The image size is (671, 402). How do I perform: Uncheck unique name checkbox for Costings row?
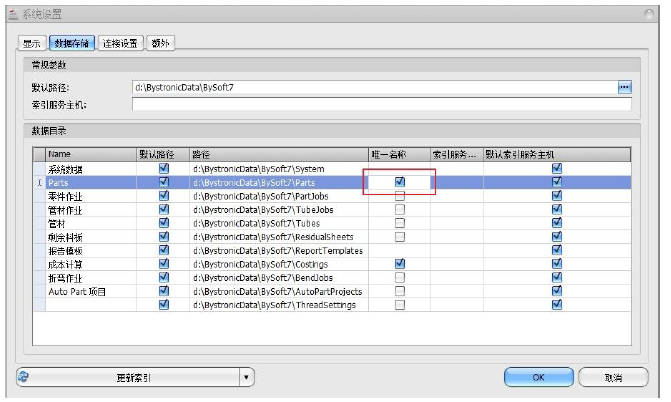point(400,264)
